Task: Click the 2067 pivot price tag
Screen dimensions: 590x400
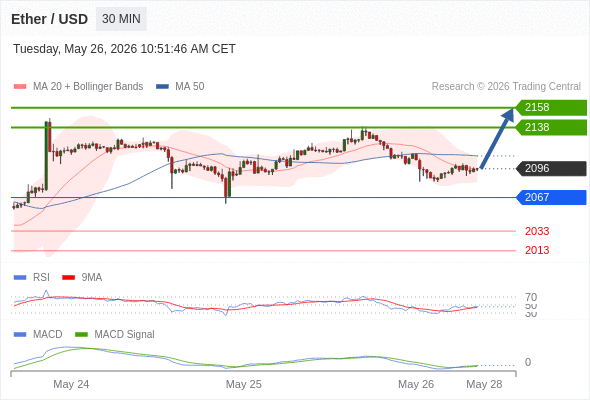Action: (x=551, y=197)
